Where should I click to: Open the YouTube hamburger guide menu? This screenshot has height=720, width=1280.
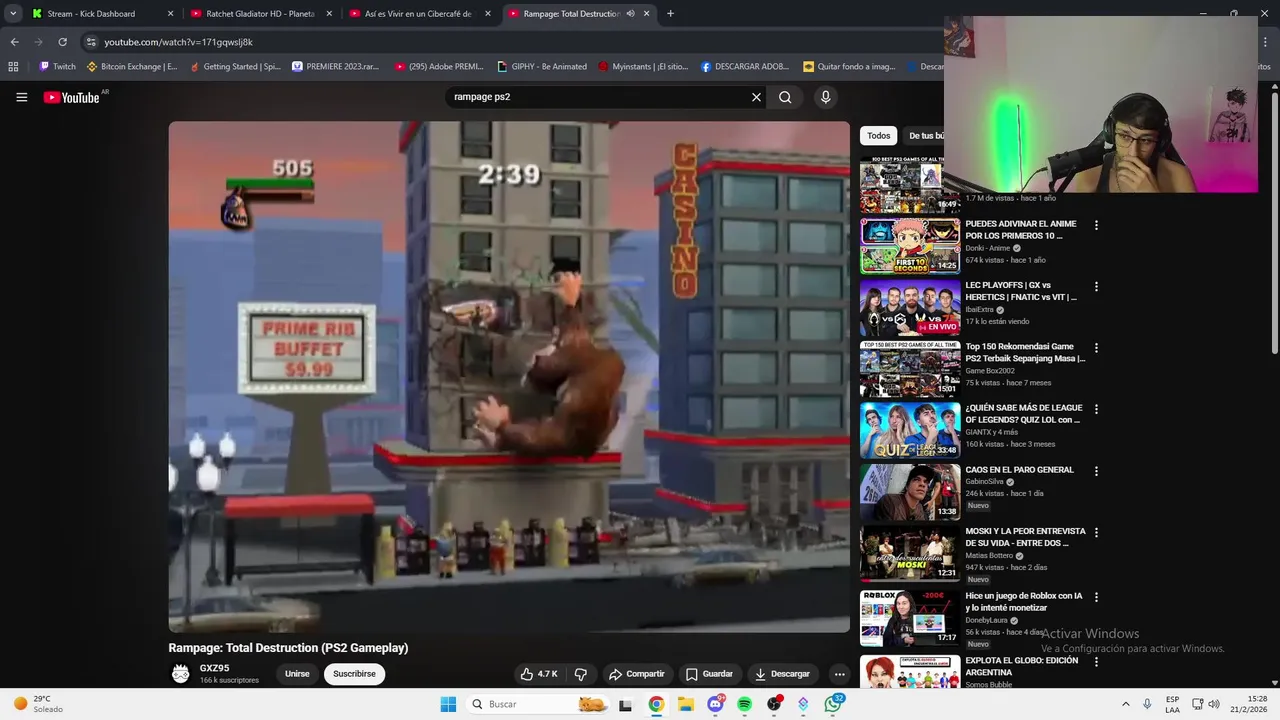[x=21, y=97]
